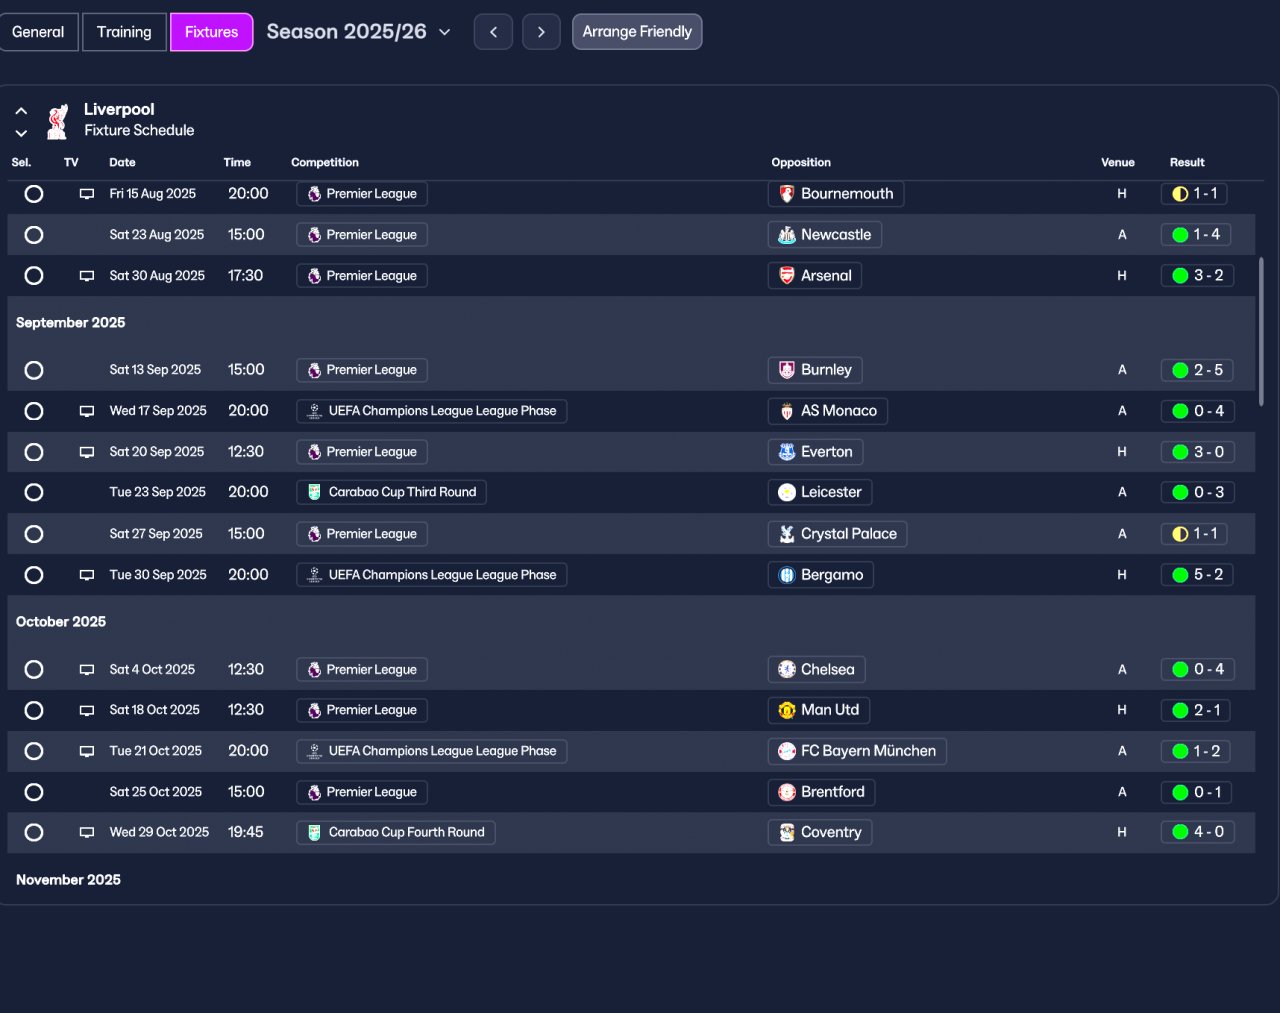Viewport: 1280px width, 1013px height.
Task: Click the Venue column header
Action: (x=1118, y=162)
